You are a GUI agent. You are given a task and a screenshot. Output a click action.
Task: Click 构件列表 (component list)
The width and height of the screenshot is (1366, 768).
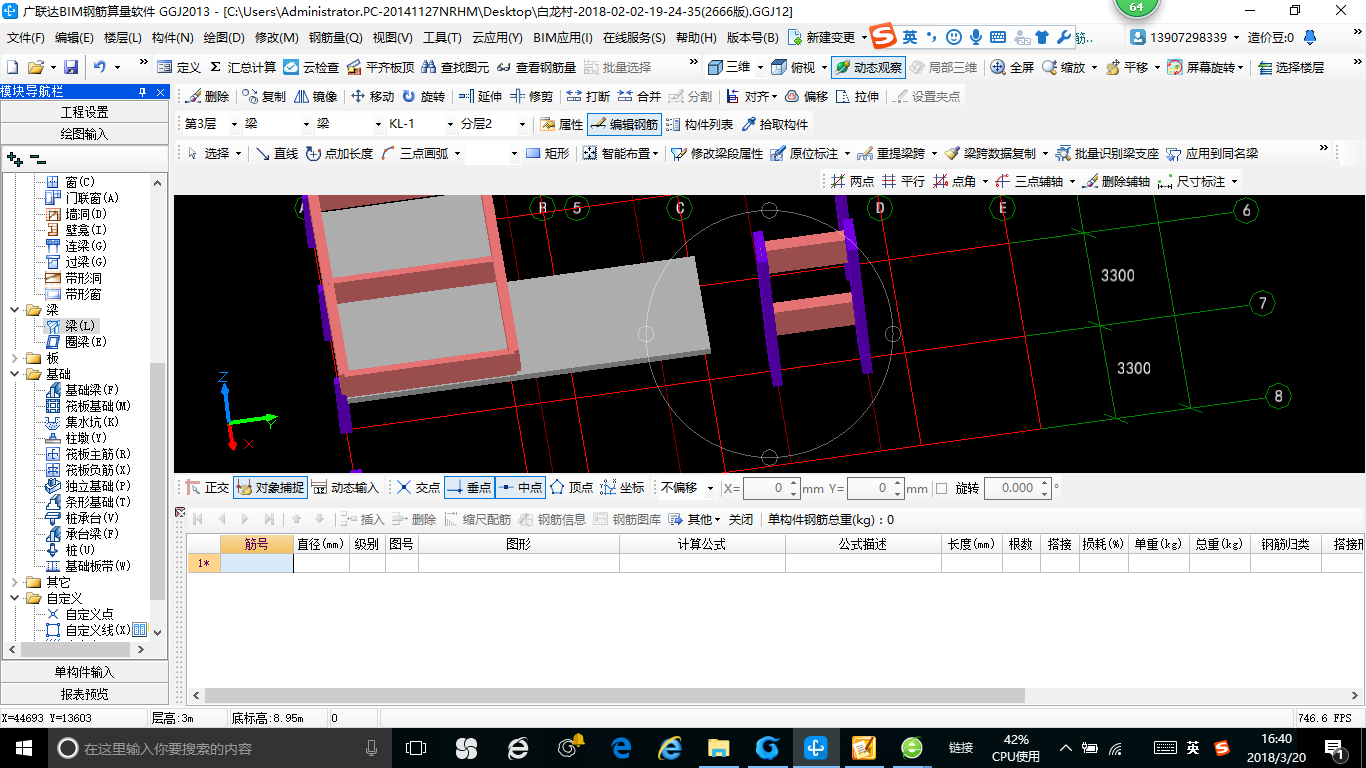699,125
